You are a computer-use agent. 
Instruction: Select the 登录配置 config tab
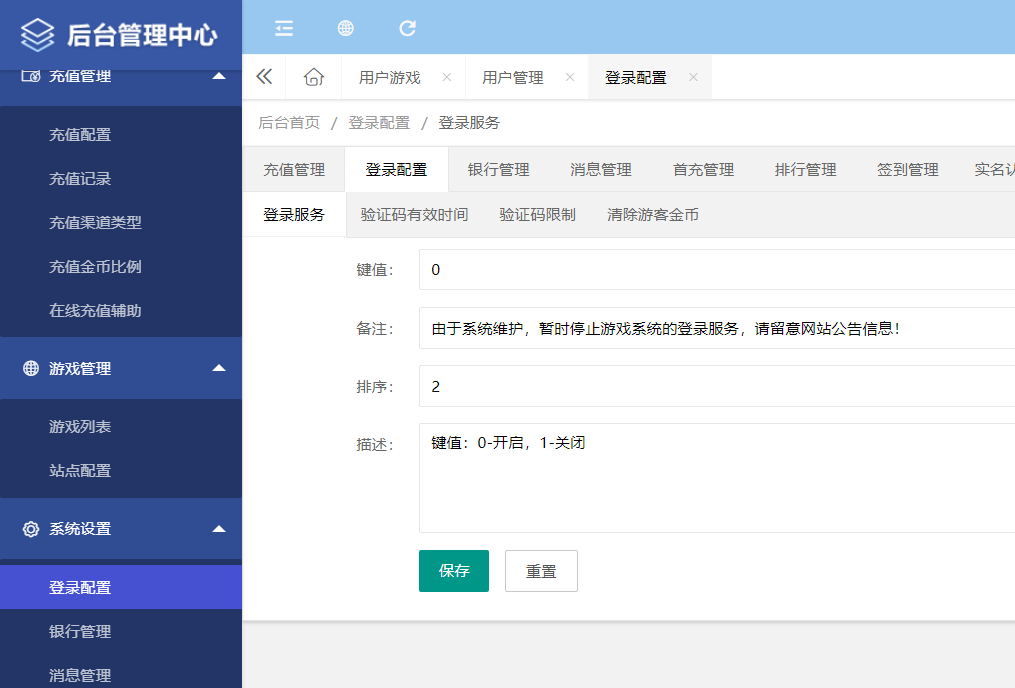click(x=396, y=170)
